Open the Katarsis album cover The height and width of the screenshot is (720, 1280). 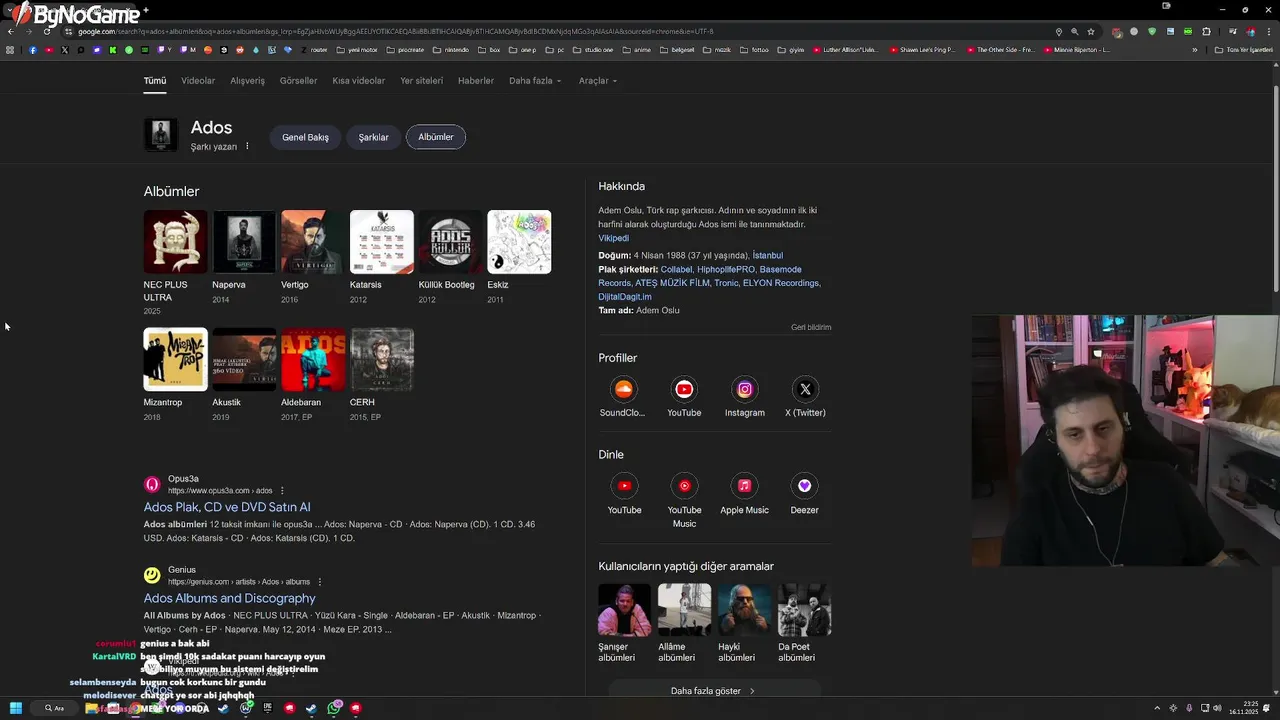[x=382, y=242]
